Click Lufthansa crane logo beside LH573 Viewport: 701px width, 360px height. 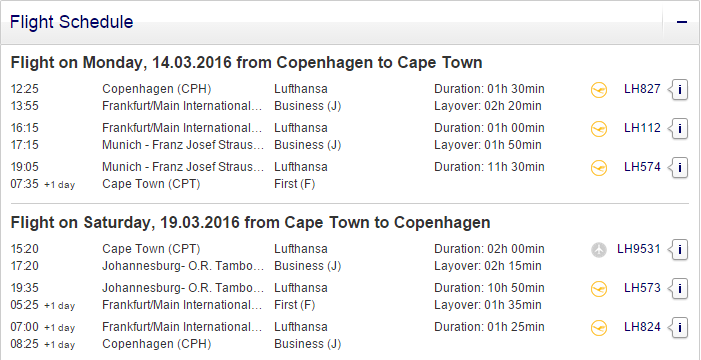[x=599, y=289]
